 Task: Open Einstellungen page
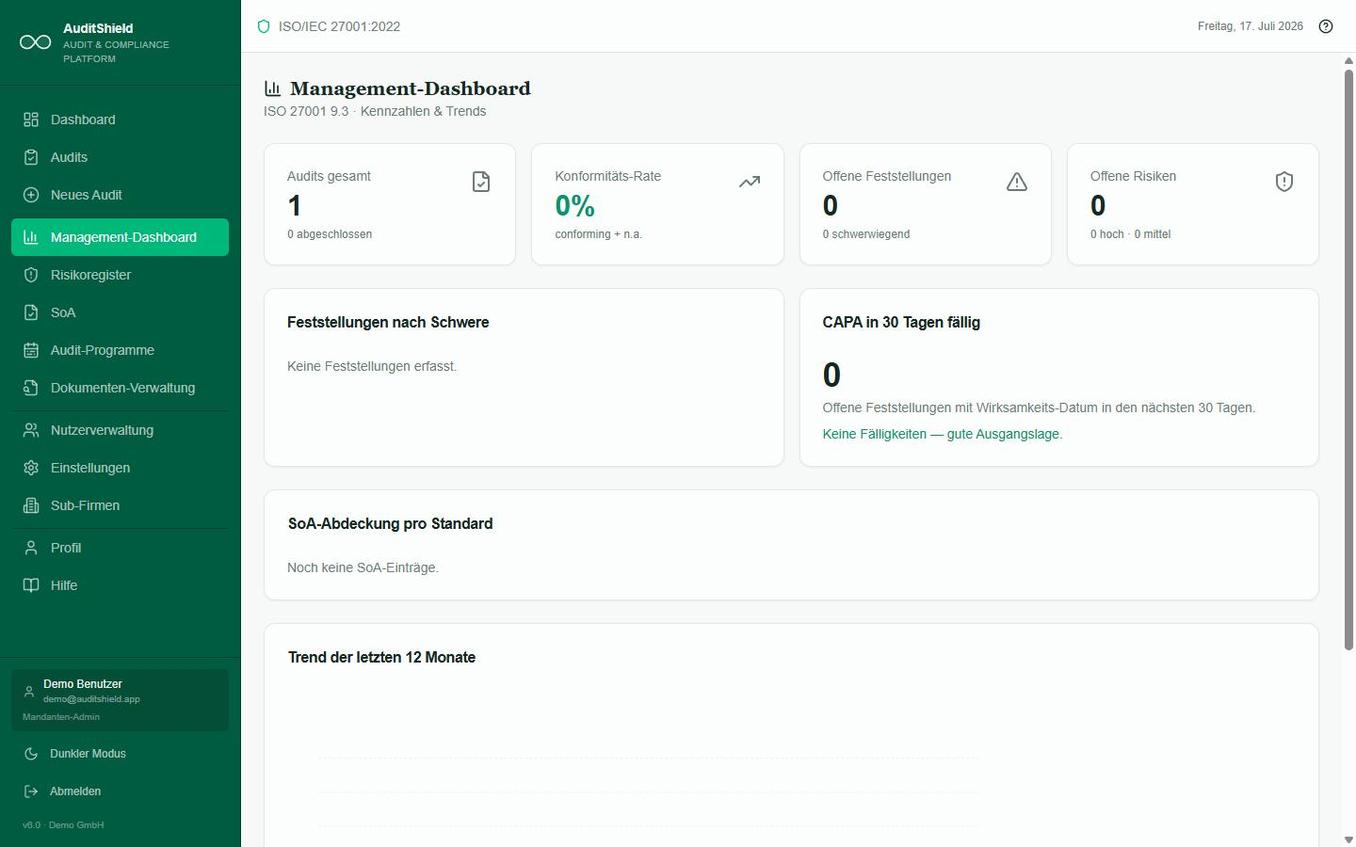click(x=120, y=468)
